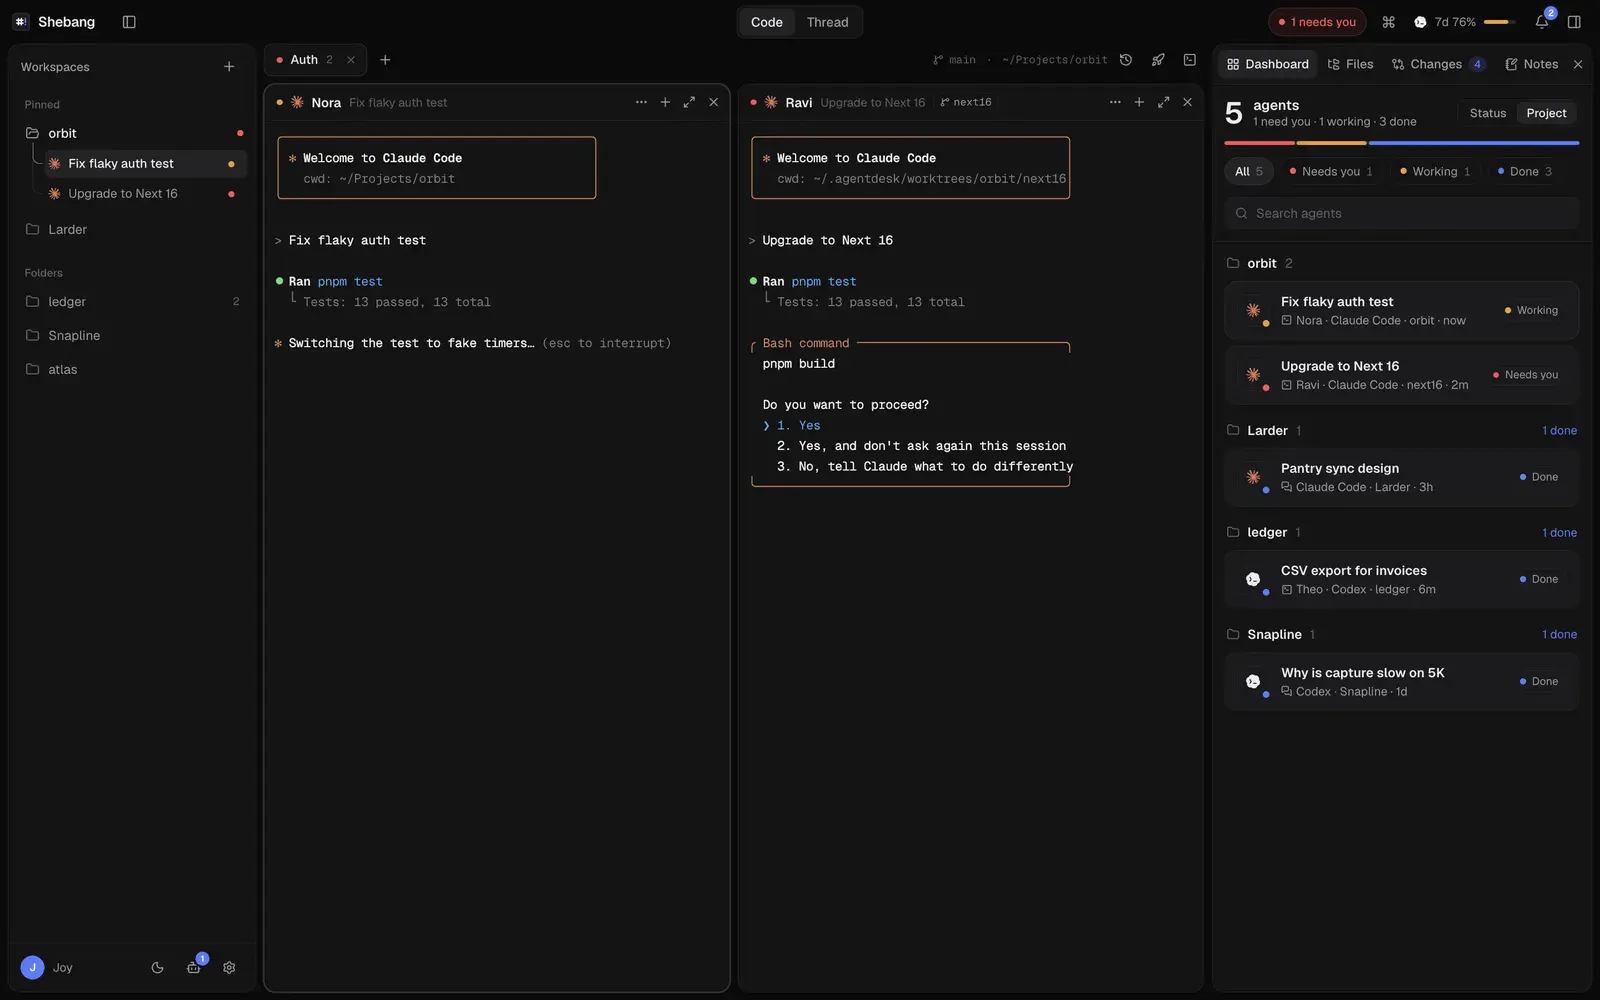Screen dimensions: 1600x1000
Task: Click the Search agents field
Action: pos(1401,213)
